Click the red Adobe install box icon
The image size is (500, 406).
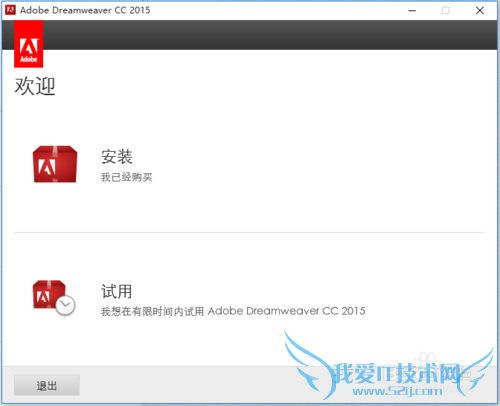click(55, 164)
